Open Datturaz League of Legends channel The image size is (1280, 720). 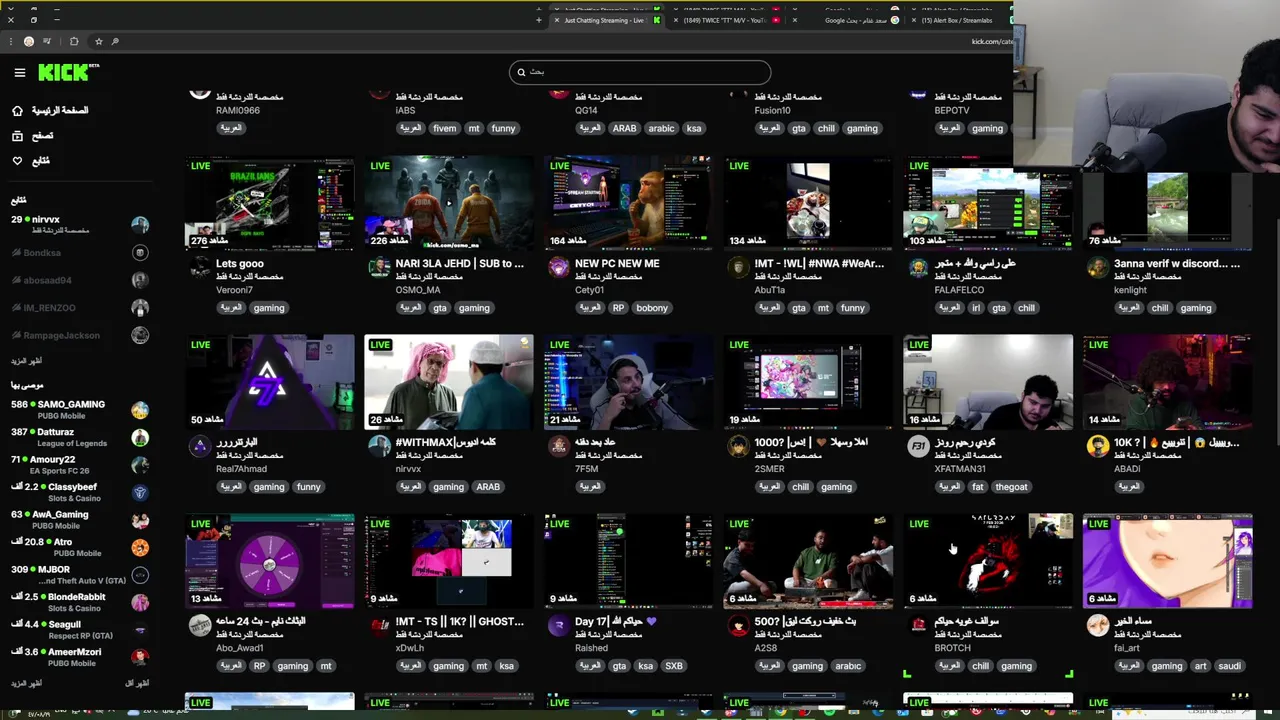[78, 437]
